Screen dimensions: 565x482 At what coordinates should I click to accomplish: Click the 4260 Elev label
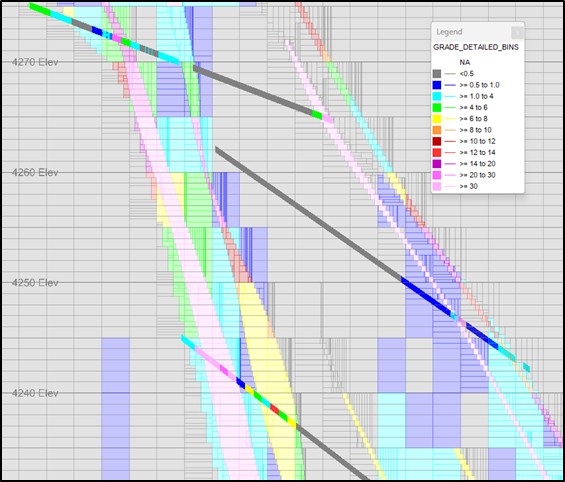(x=35, y=172)
